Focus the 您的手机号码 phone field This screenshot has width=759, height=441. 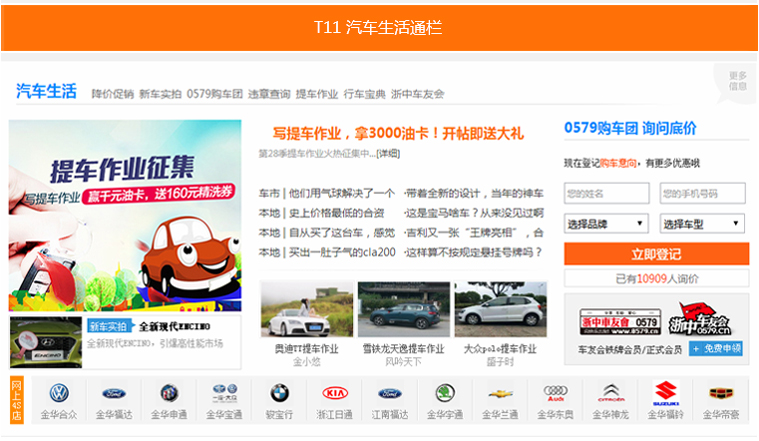[703, 193]
